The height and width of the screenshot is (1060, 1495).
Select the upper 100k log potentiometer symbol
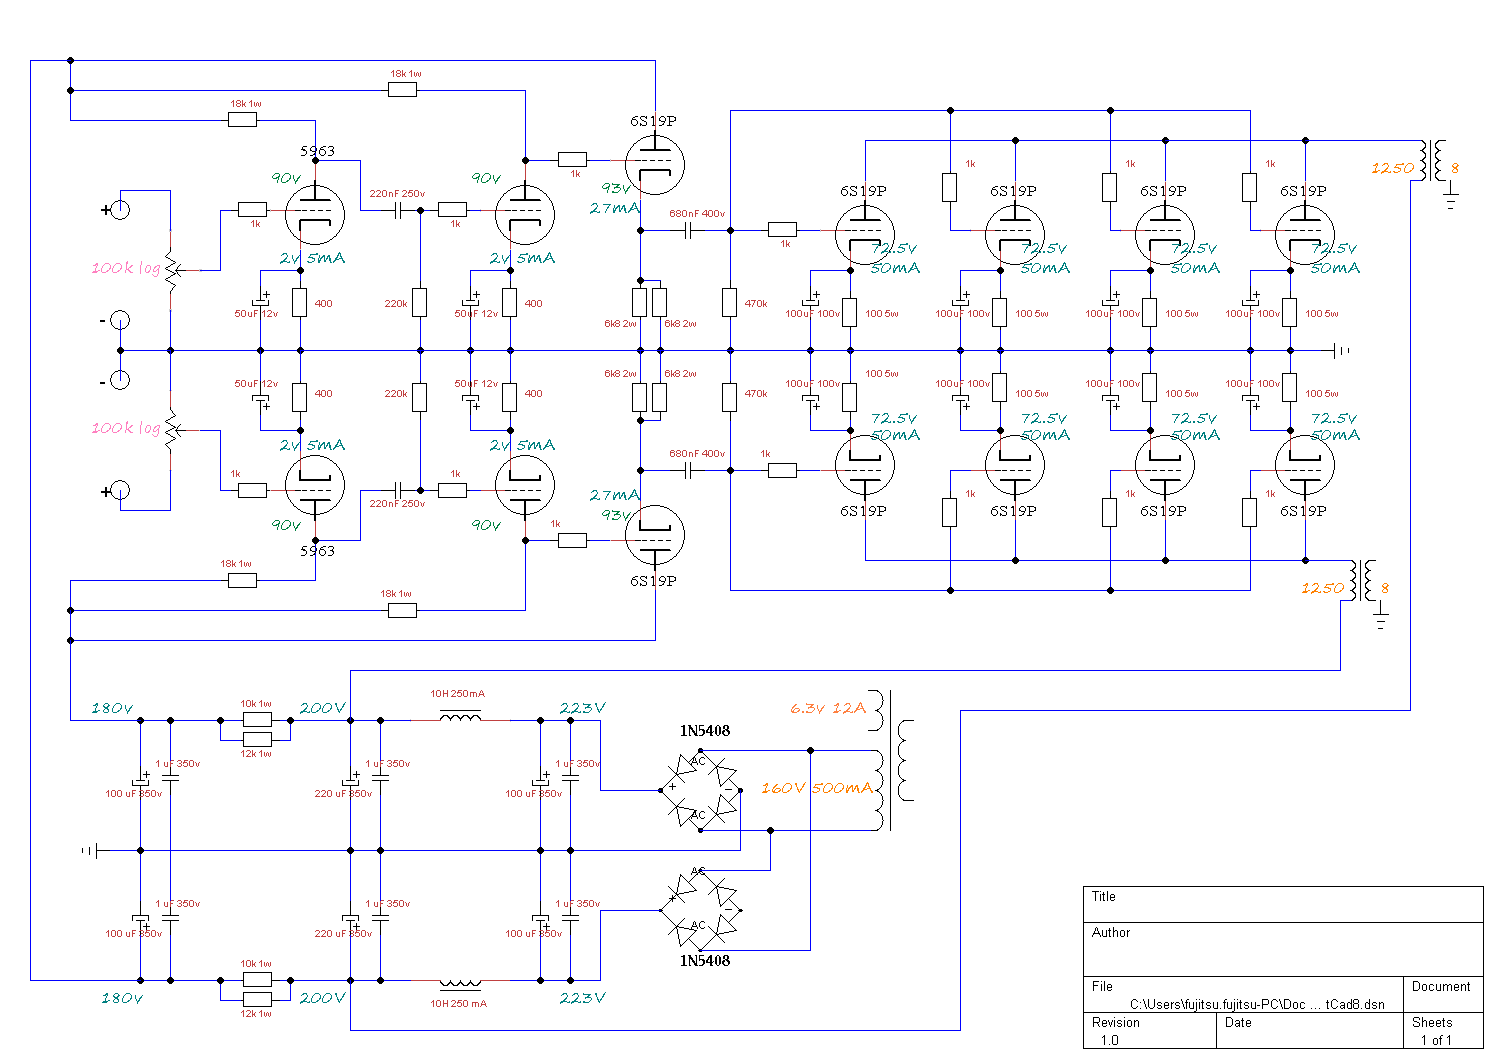point(171,270)
